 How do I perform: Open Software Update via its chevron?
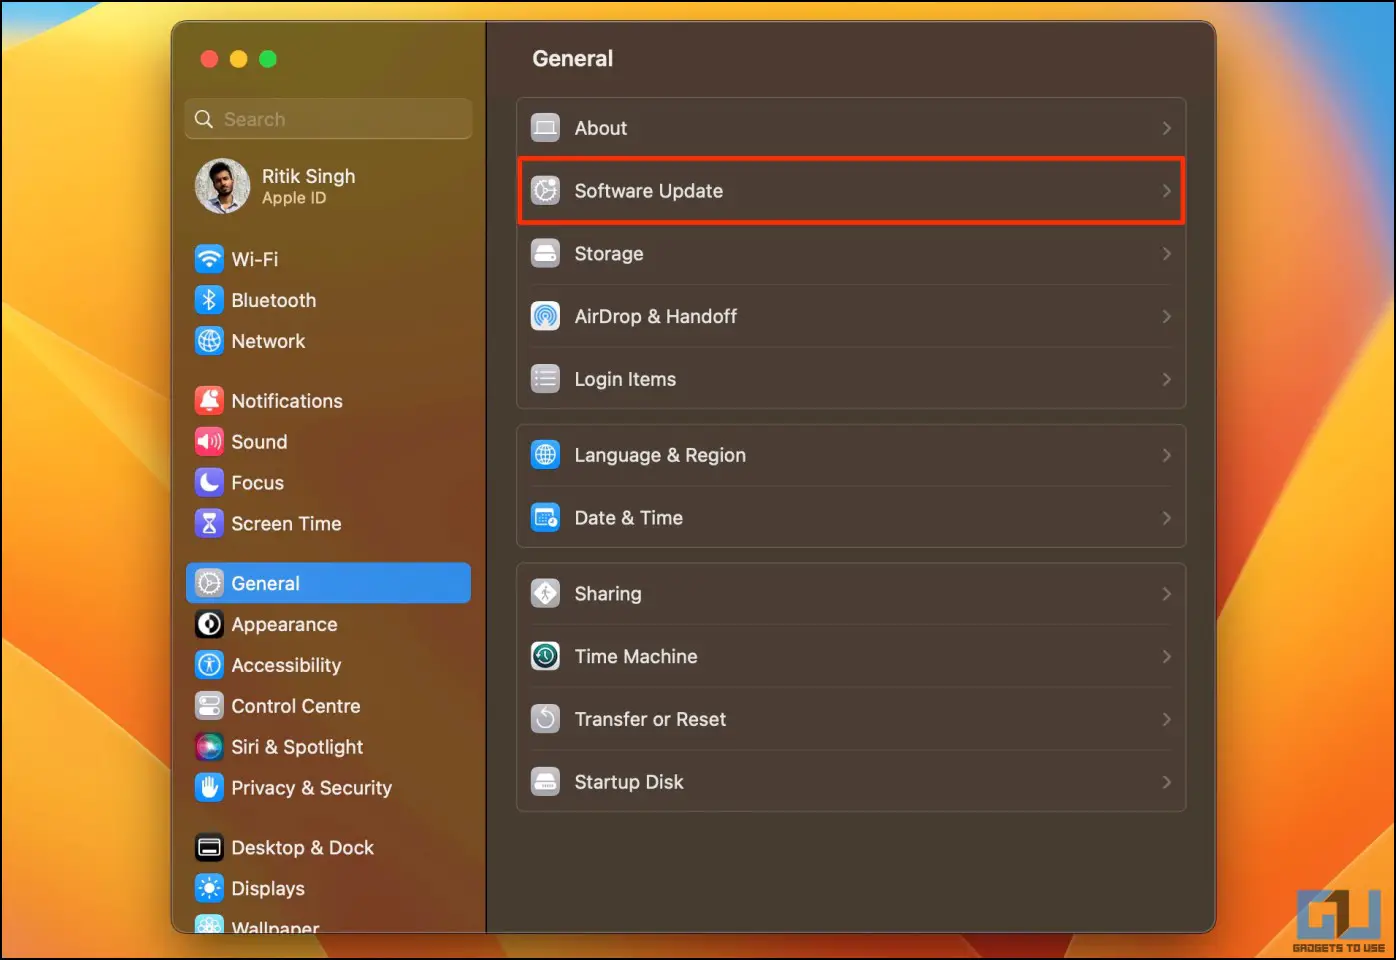[1166, 190]
